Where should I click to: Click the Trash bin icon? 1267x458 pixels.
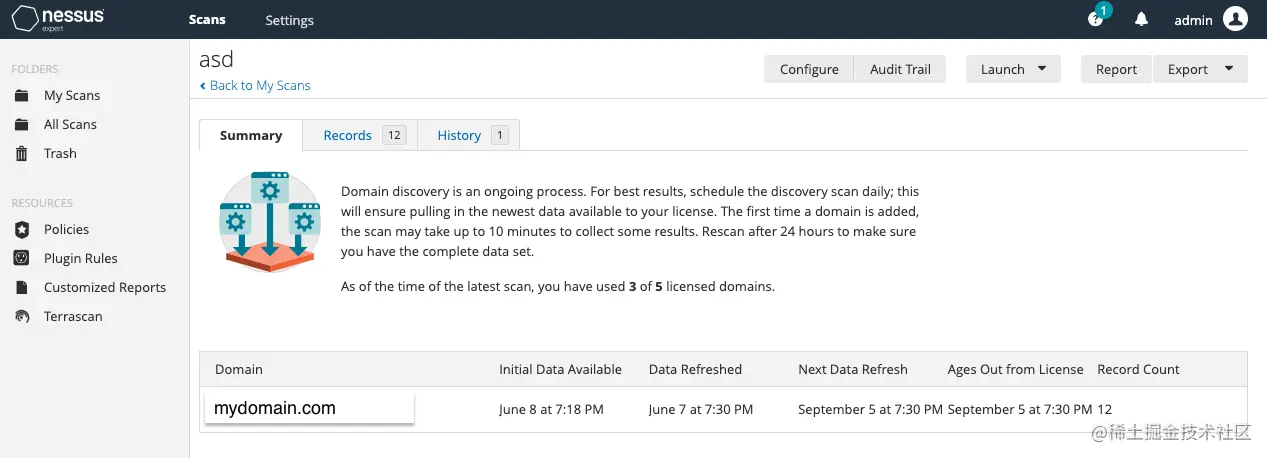coord(21,154)
